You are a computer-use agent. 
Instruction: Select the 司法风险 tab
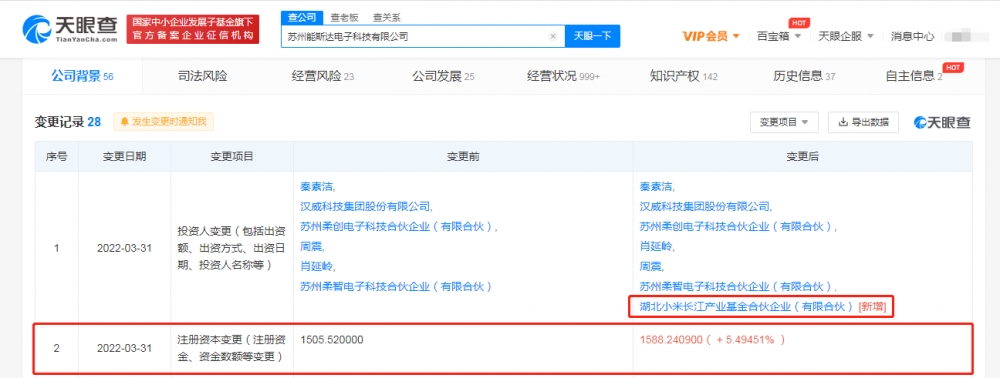click(x=202, y=76)
